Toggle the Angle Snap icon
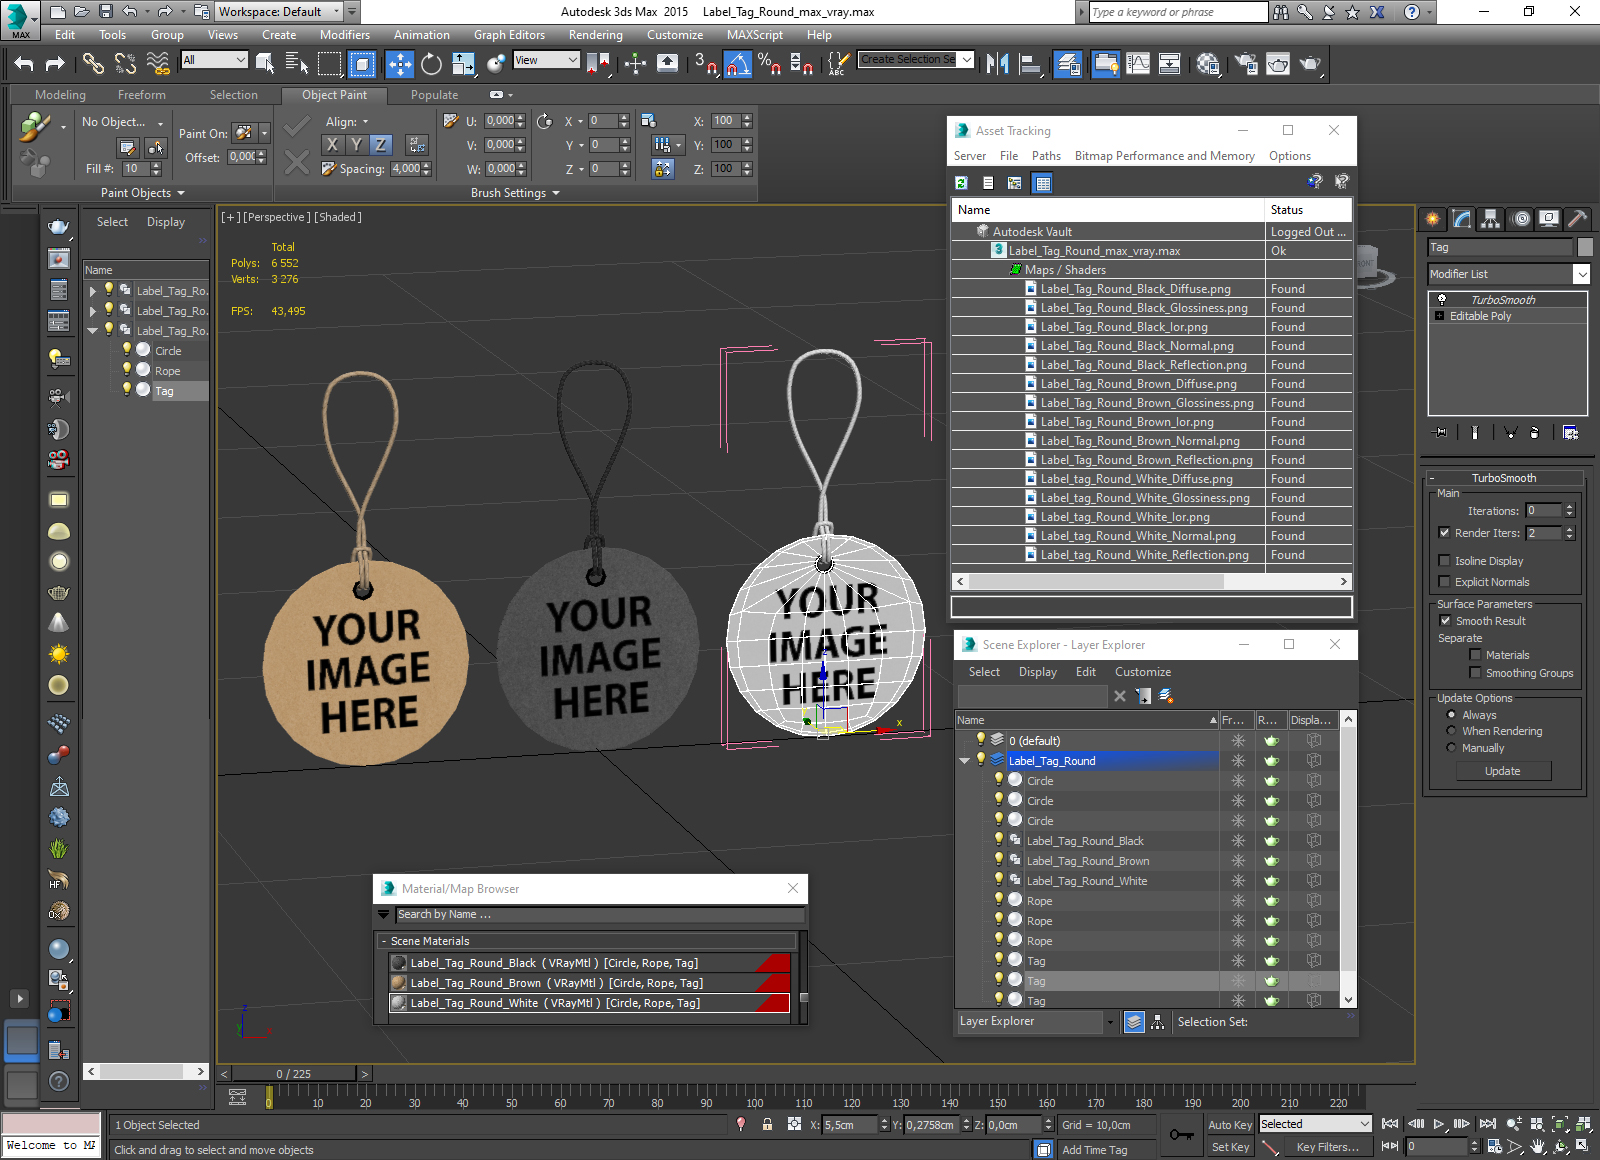Image resolution: width=1600 pixels, height=1160 pixels. coord(738,64)
